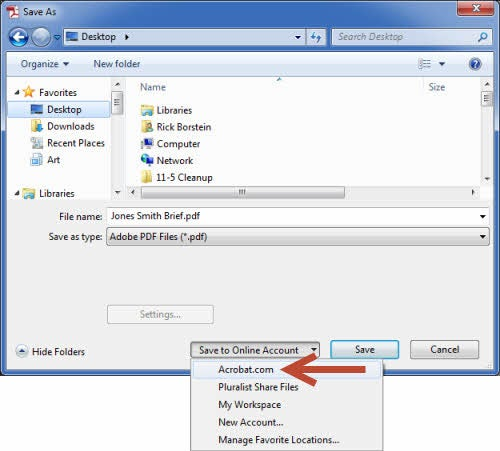
Task: Click the Cancel button
Action: click(x=445, y=350)
